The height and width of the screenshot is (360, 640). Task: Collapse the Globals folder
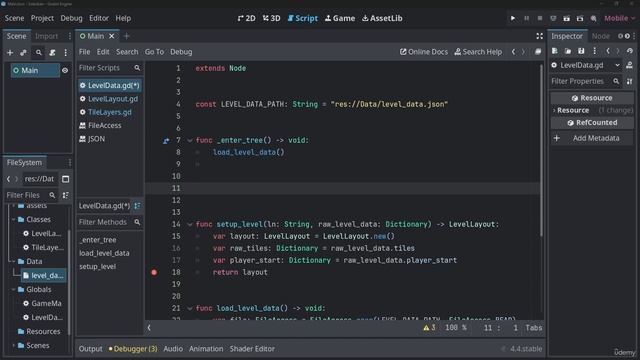(13, 289)
